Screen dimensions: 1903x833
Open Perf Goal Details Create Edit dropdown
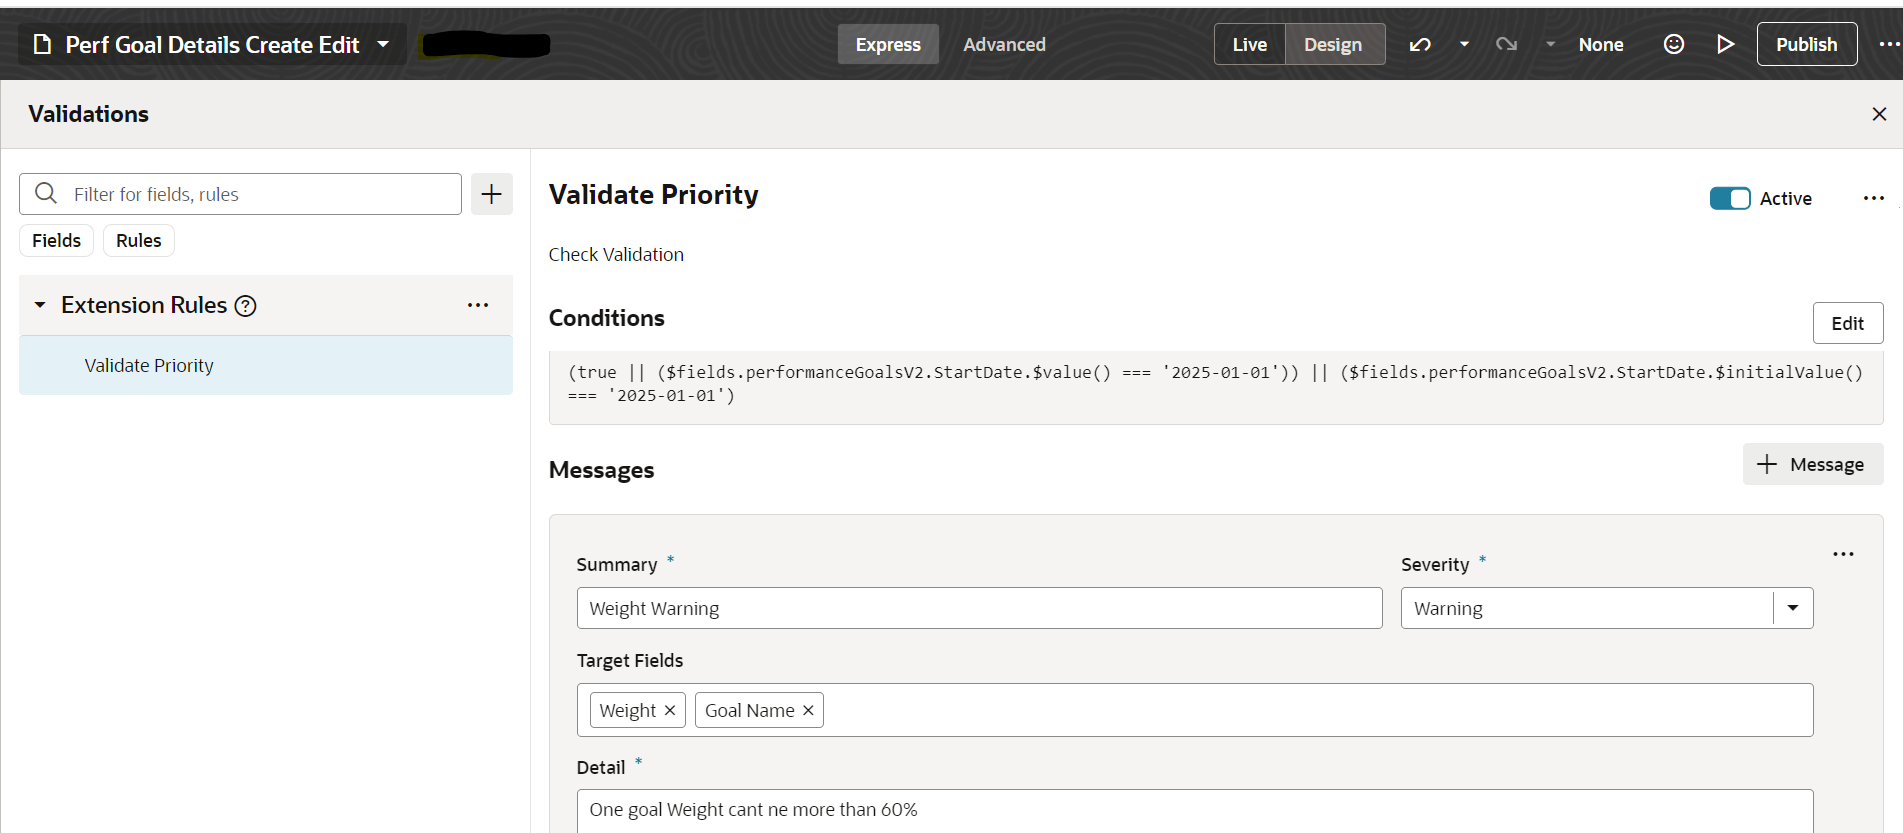coord(383,44)
